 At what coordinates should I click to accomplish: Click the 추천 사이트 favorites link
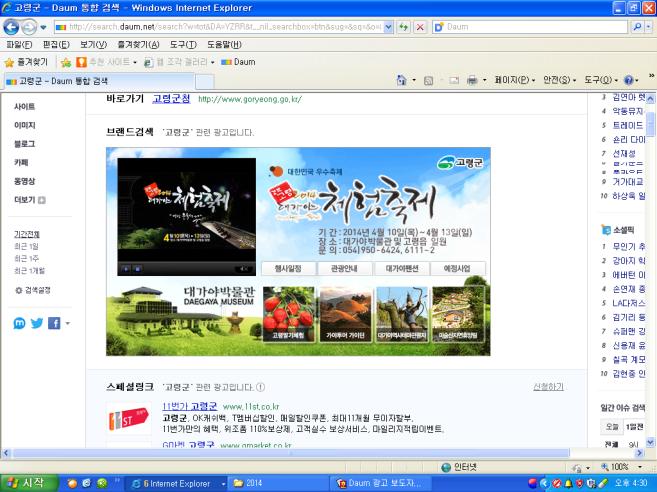(106, 62)
